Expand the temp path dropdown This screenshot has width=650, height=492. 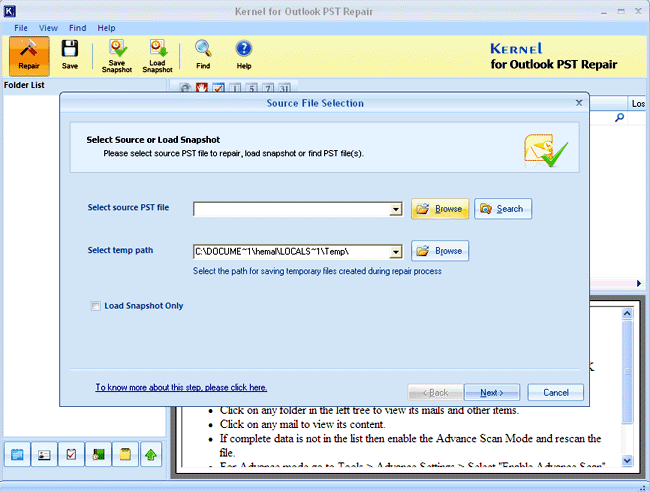pos(396,252)
